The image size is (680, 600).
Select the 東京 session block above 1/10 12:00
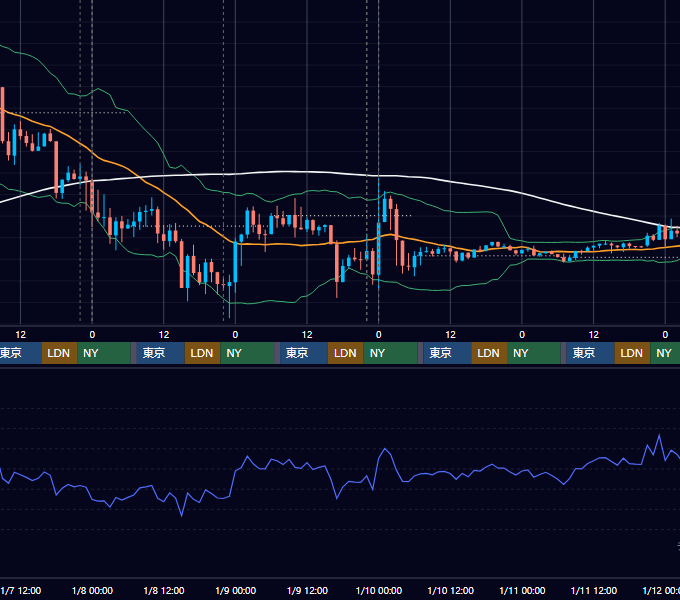(x=447, y=353)
